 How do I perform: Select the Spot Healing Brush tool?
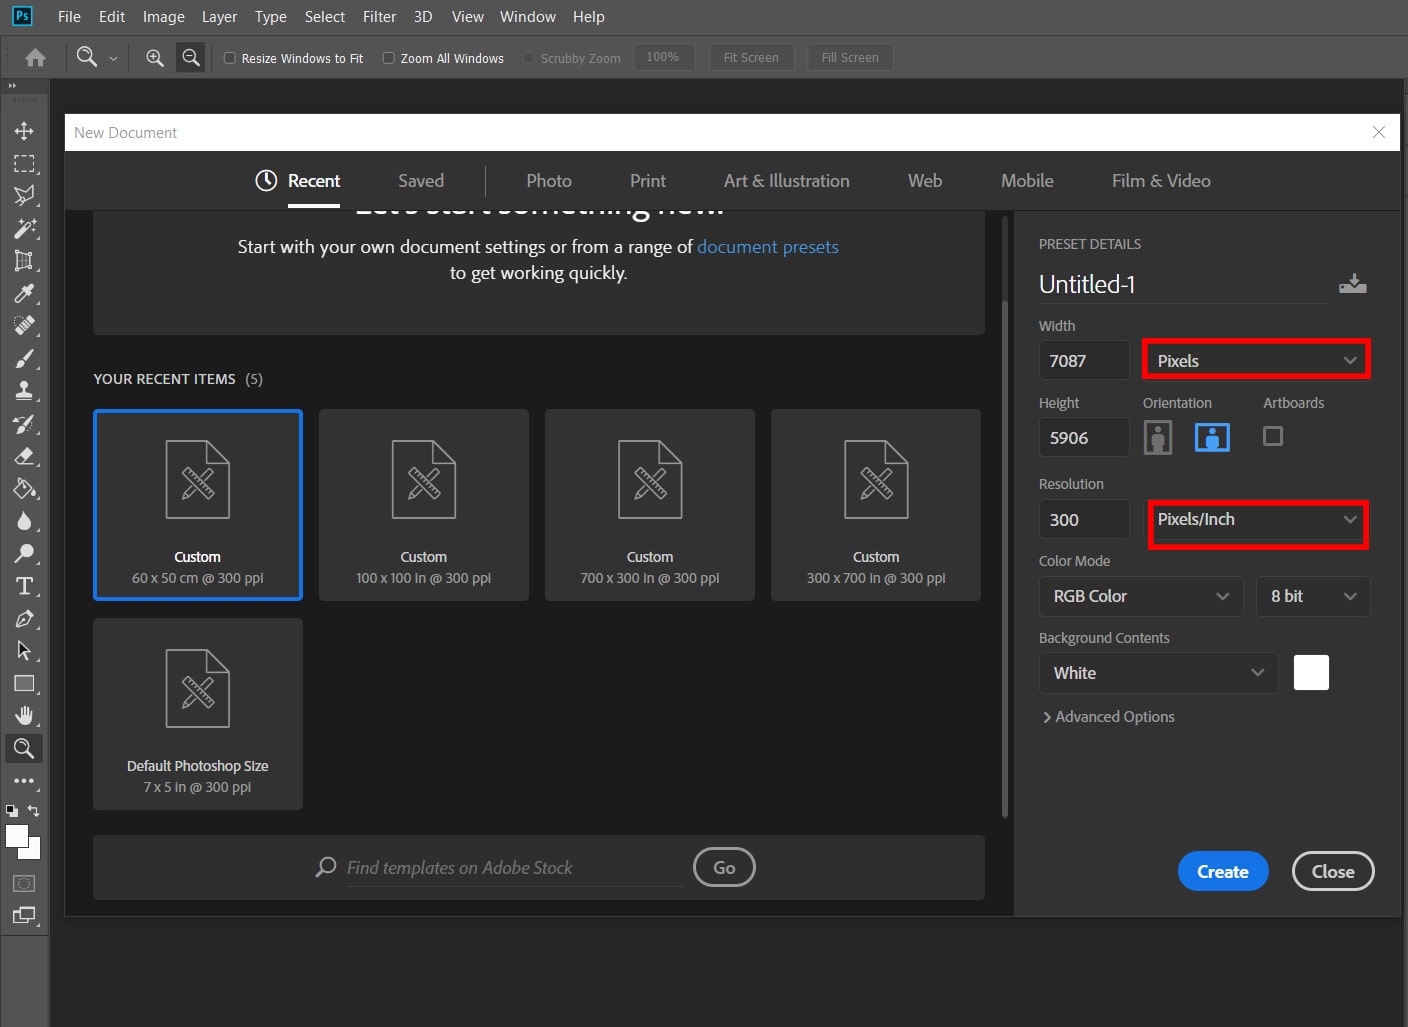[x=24, y=326]
